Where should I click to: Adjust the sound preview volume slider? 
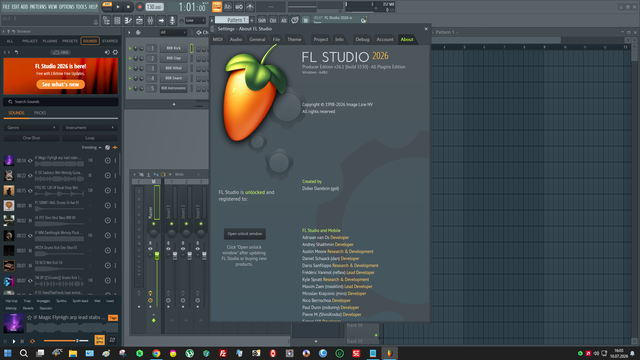point(66,340)
